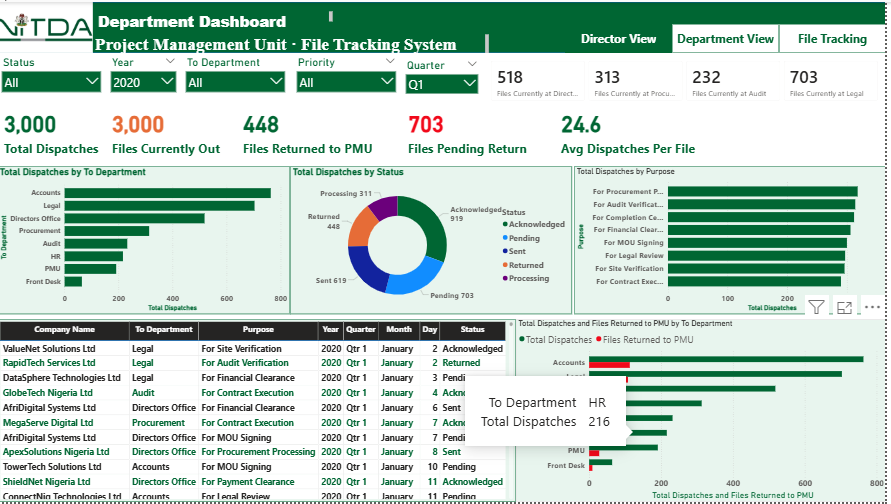Image resolution: width=891 pixels, height=504 pixels.
Task: Sort table by Company Name column header
Action: coord(64,330)
